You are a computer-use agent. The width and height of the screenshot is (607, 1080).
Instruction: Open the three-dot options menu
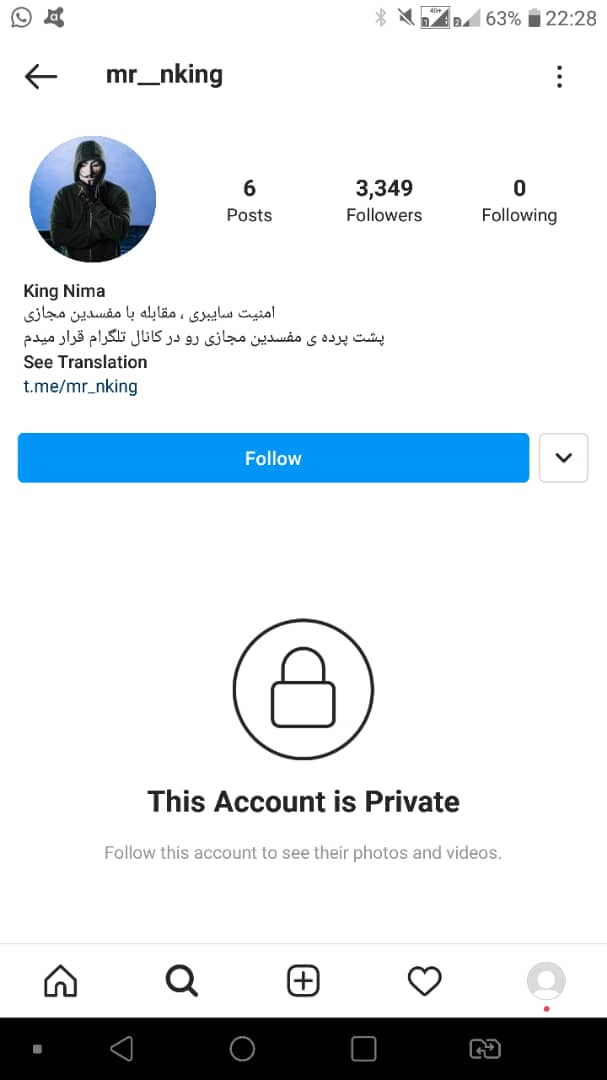coord(559,76)
